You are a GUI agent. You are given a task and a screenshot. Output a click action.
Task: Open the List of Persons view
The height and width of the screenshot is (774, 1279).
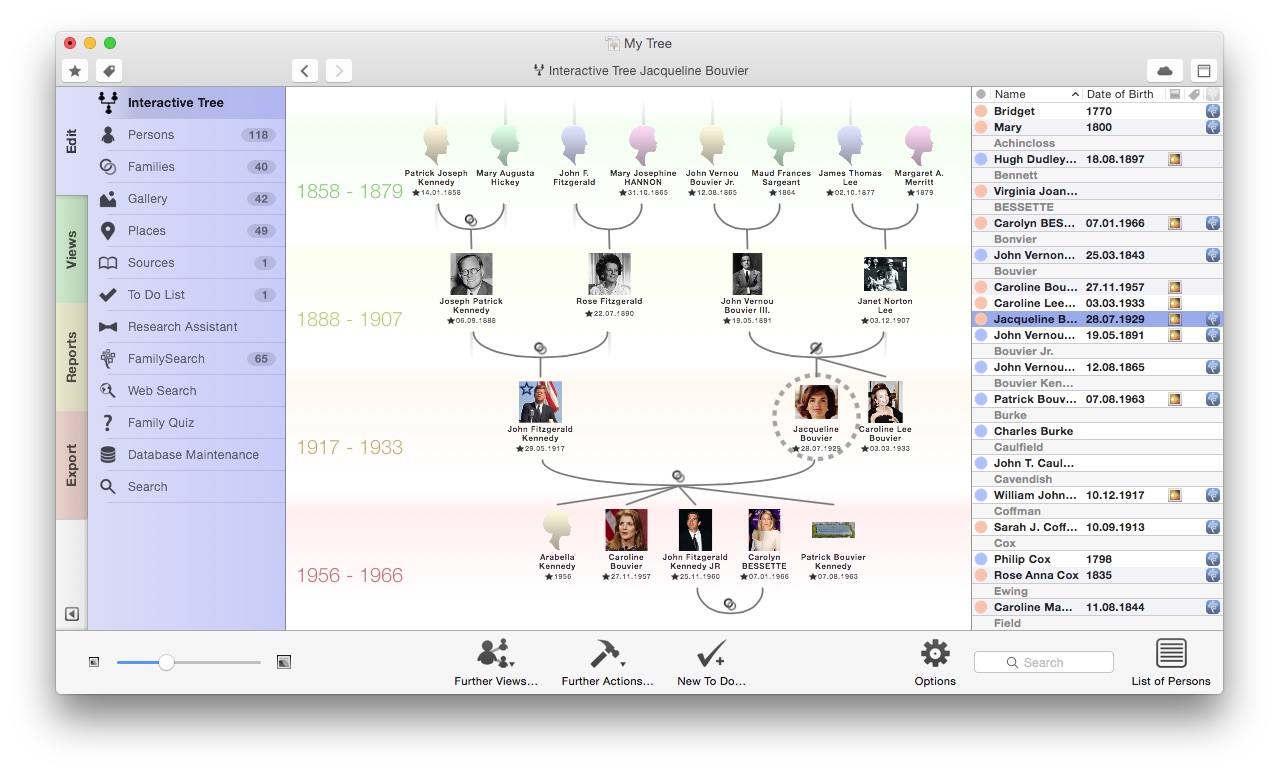(x=1170, y=657)
